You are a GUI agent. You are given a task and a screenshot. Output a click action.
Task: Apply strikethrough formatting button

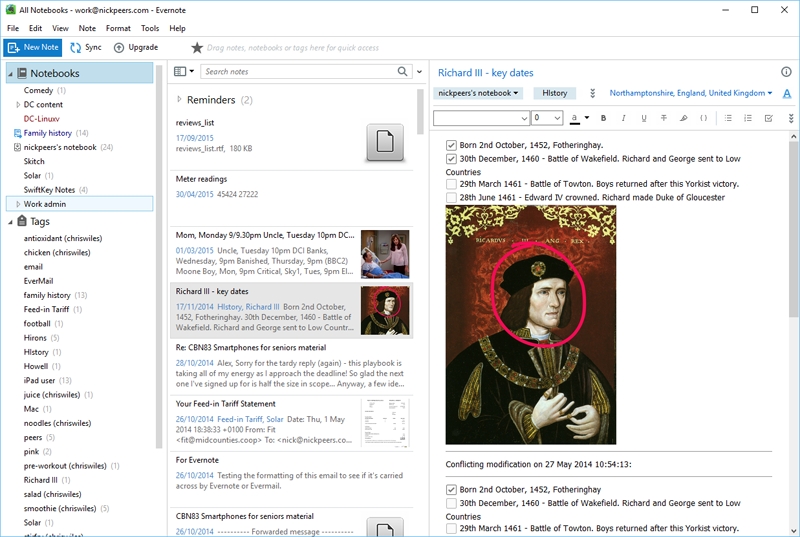[663, 118]
